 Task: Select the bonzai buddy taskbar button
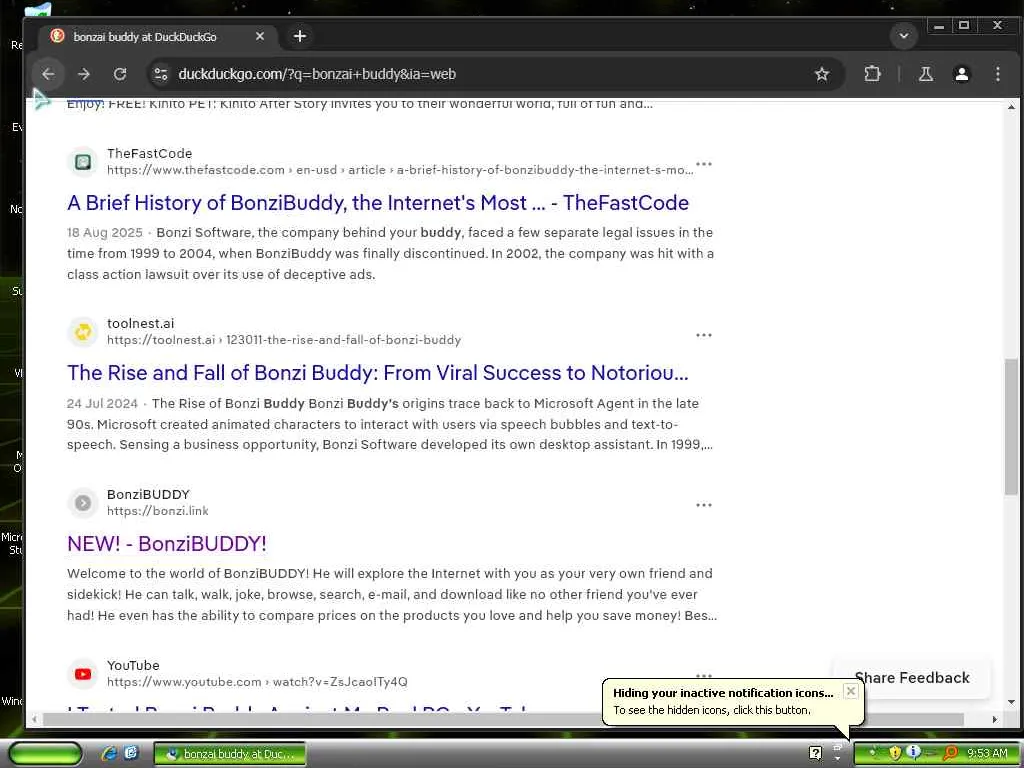click(230, 754)
